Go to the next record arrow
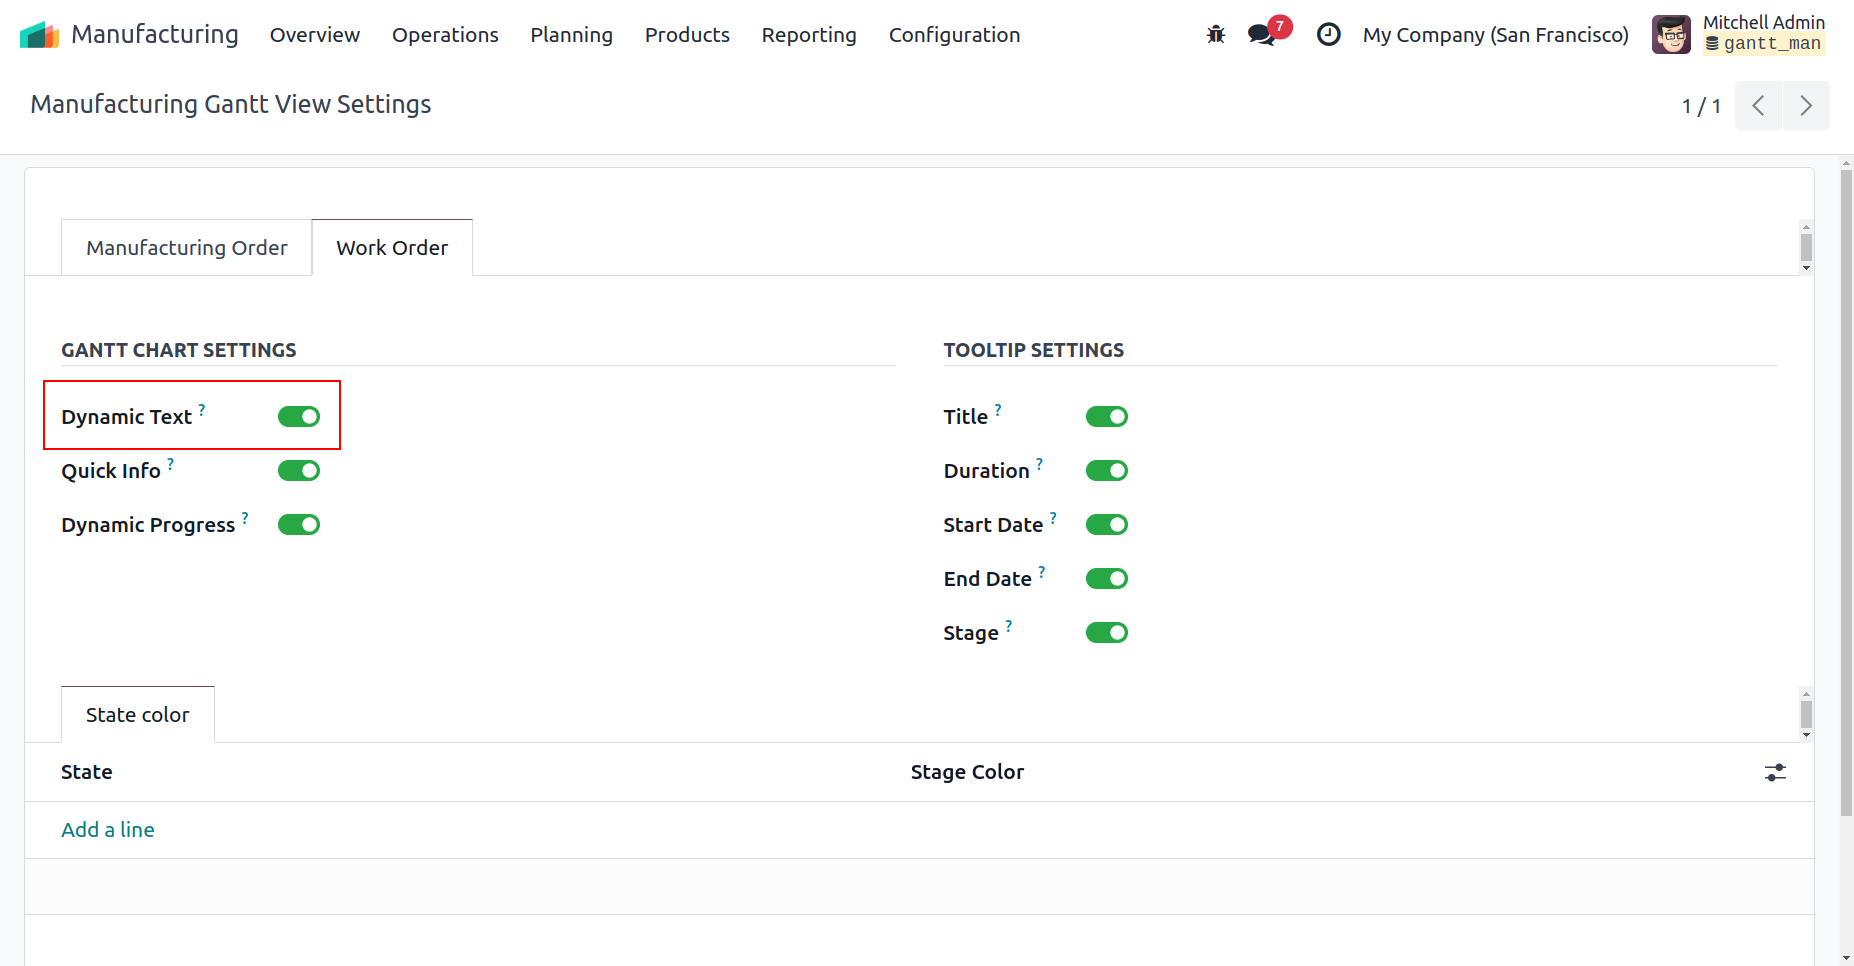This screenshot has width=1854, height=966. point(1805,106)
